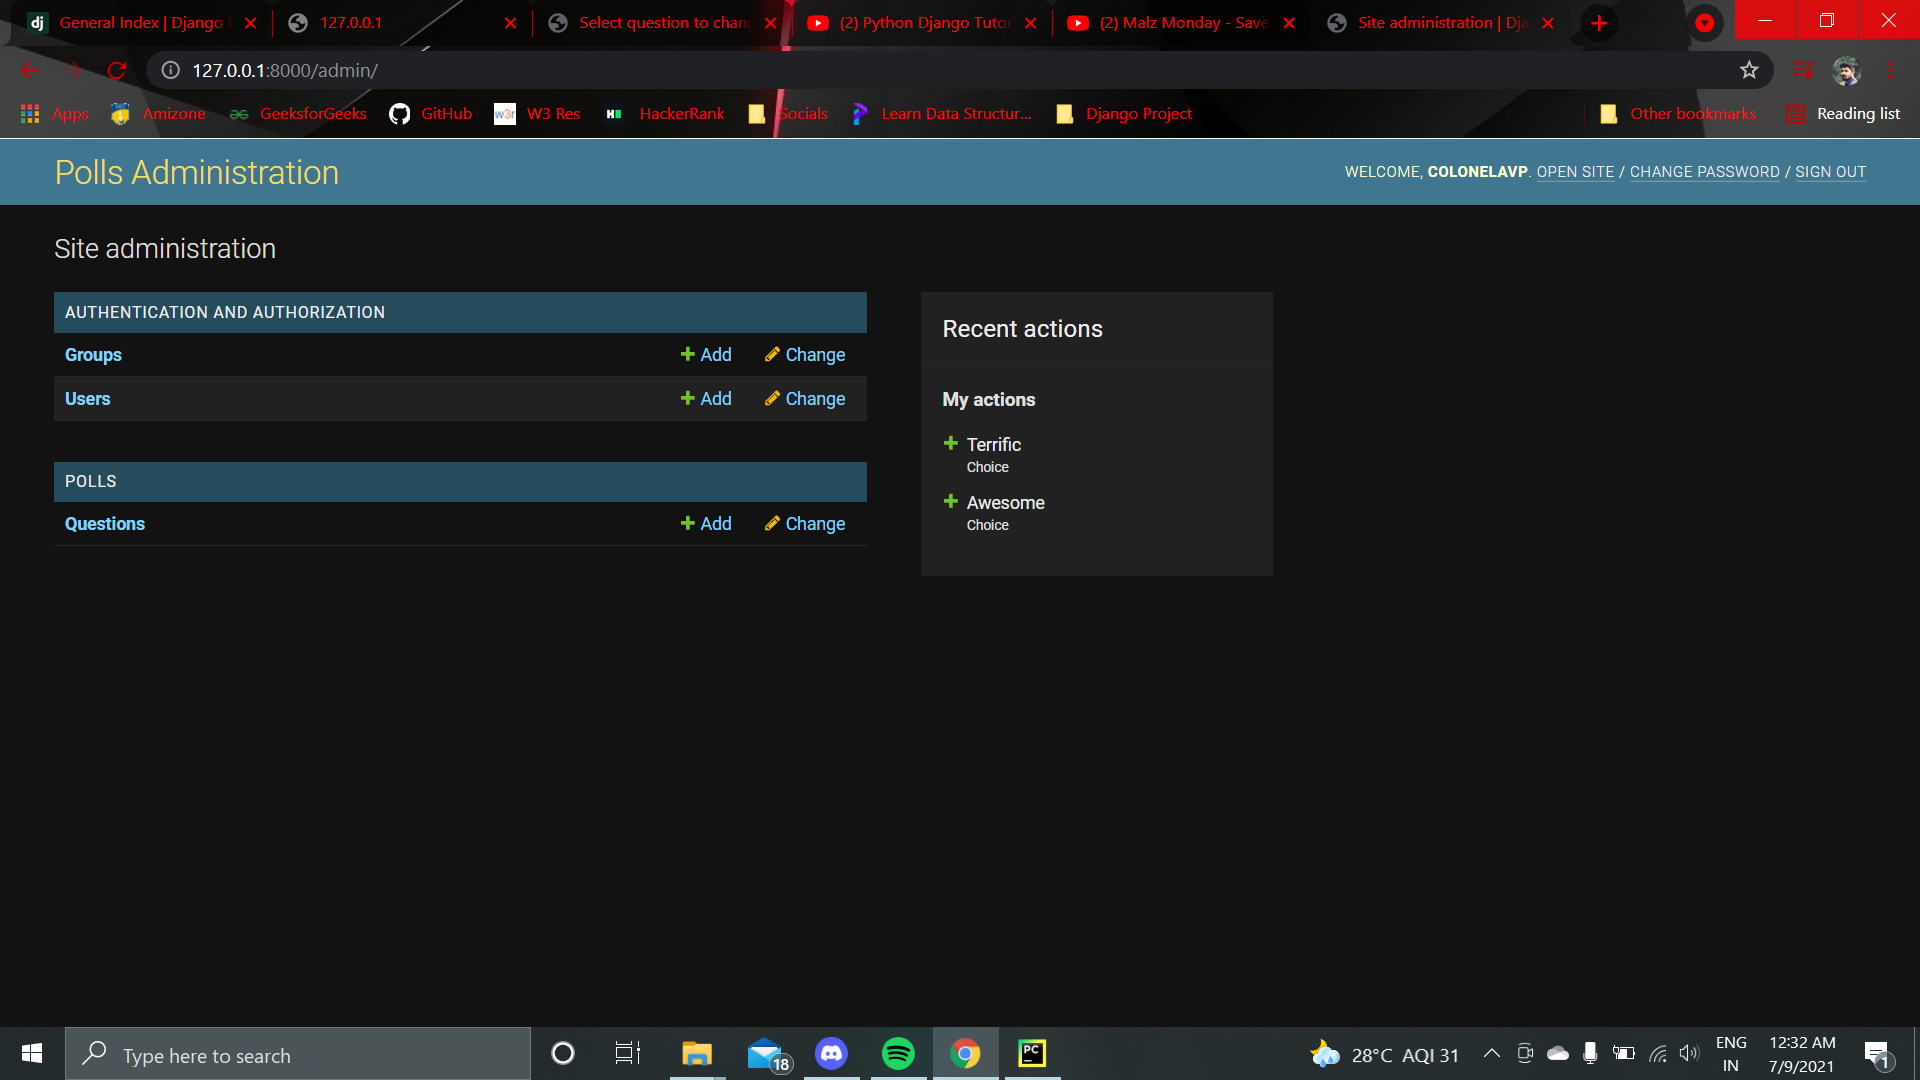Add a new Question in Polls

(706, 524)
